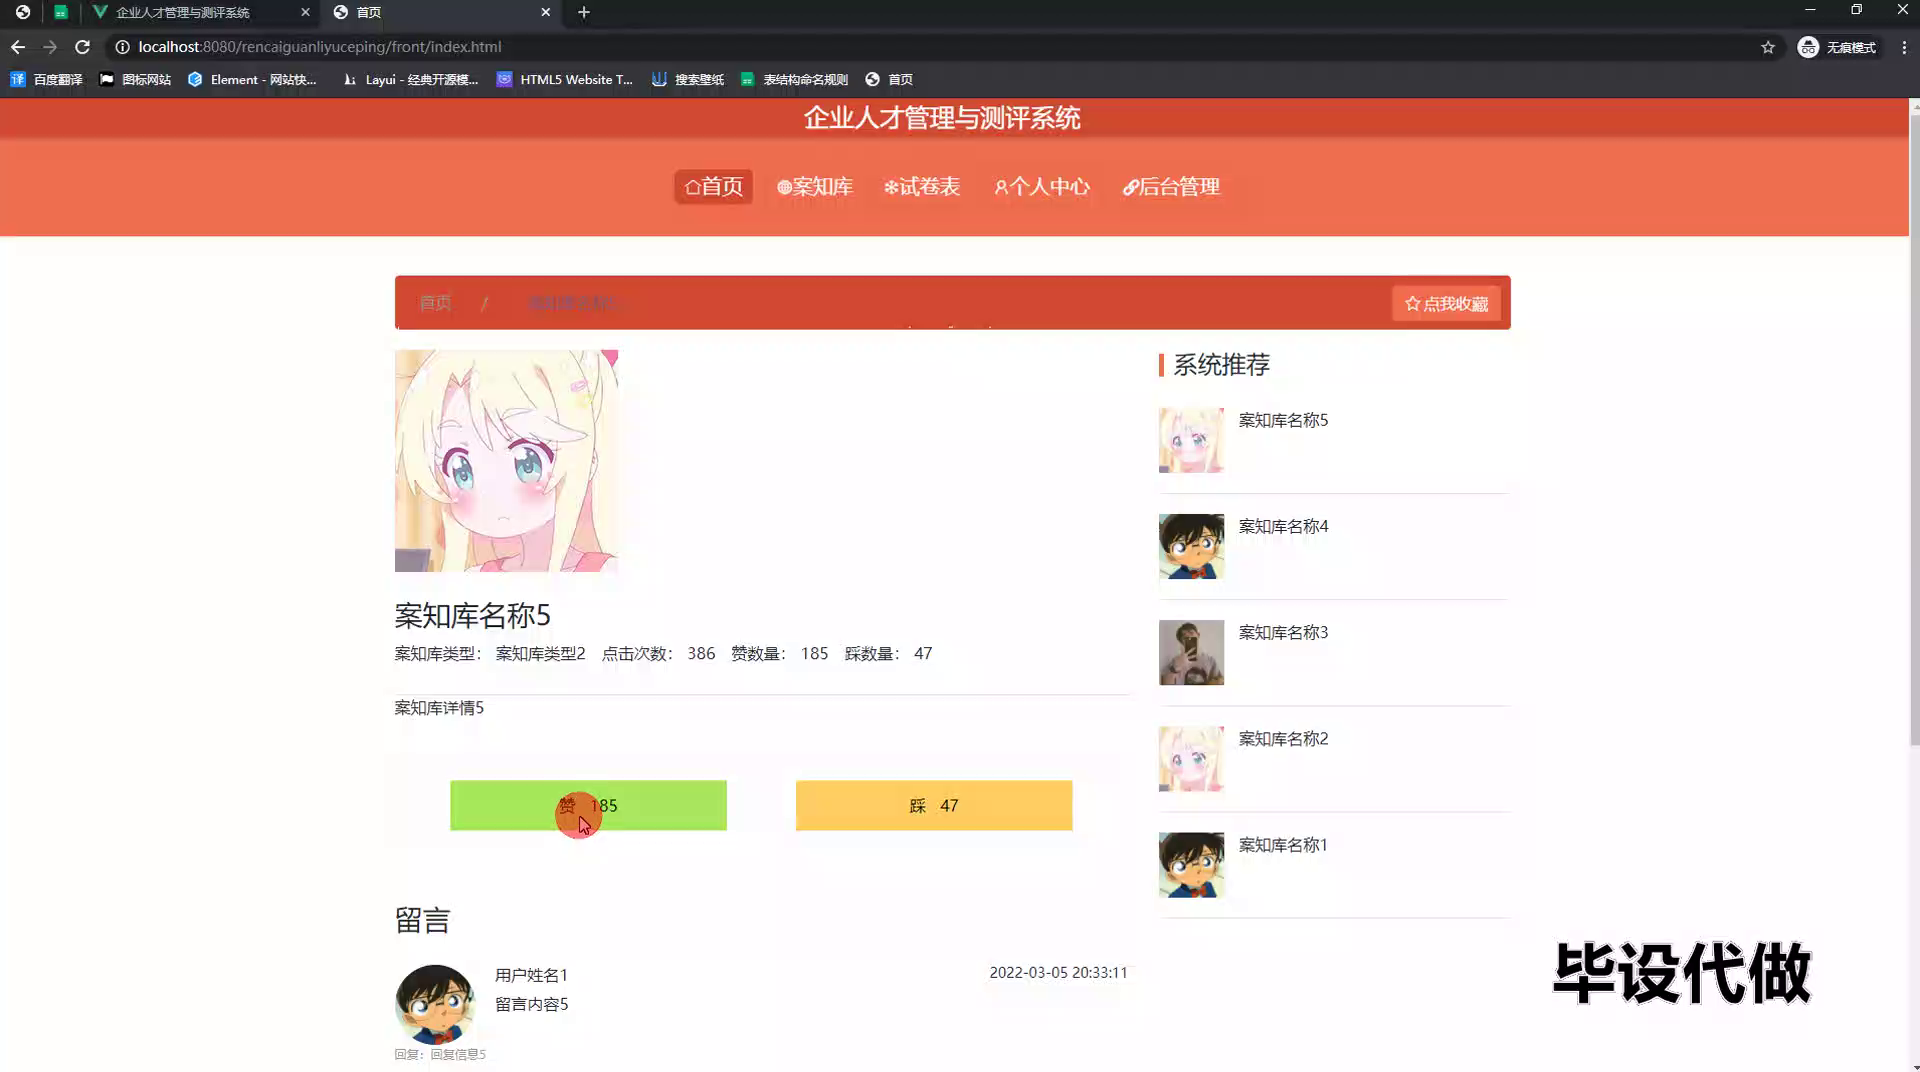Click the thumbnail beside 案知库名称5

click(1191, 440)
